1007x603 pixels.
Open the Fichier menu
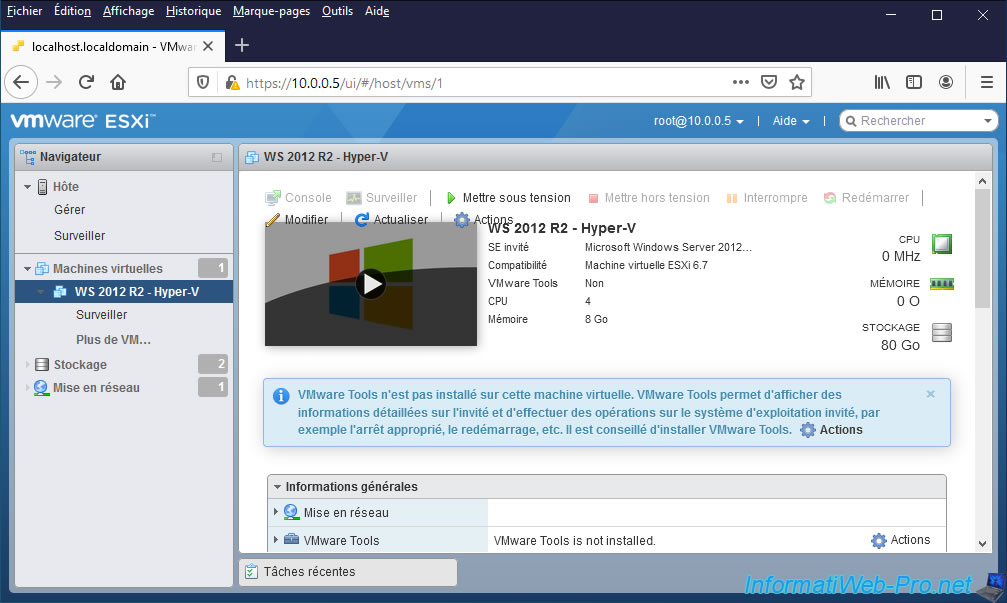[x=24, y=11]
